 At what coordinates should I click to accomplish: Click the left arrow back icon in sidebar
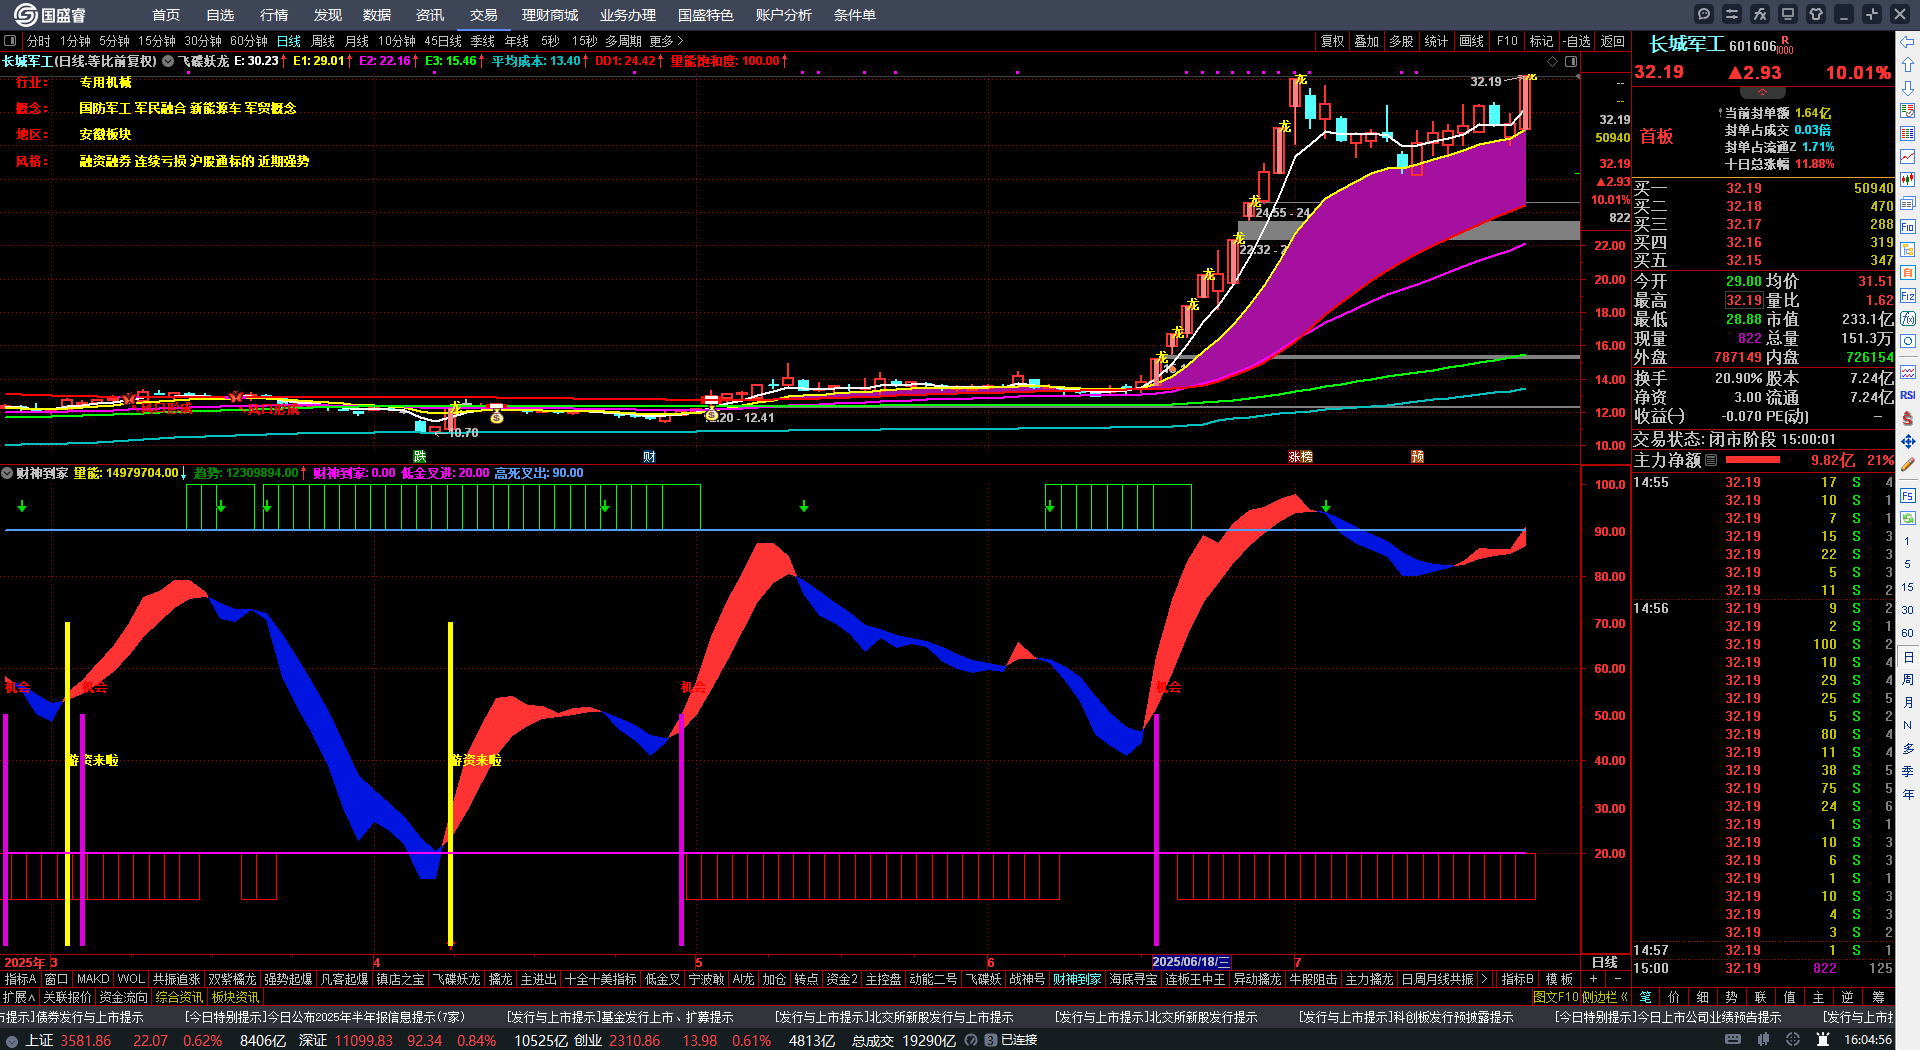1908,42
